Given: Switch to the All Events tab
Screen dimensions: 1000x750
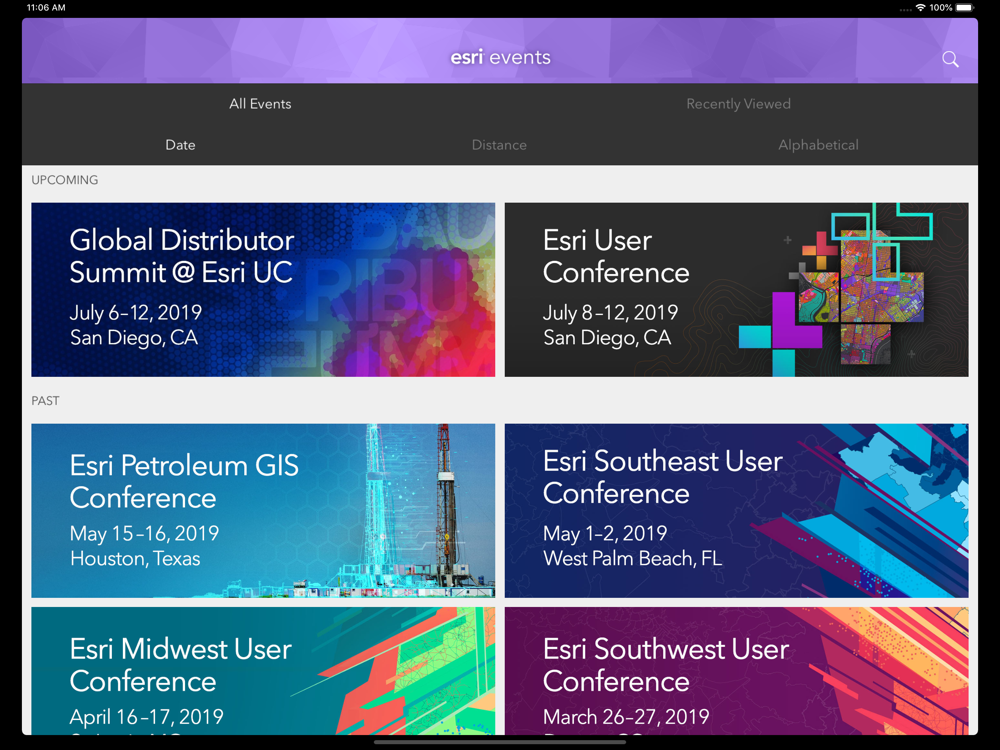Looking at the screenshot, I should click(260, 104).
